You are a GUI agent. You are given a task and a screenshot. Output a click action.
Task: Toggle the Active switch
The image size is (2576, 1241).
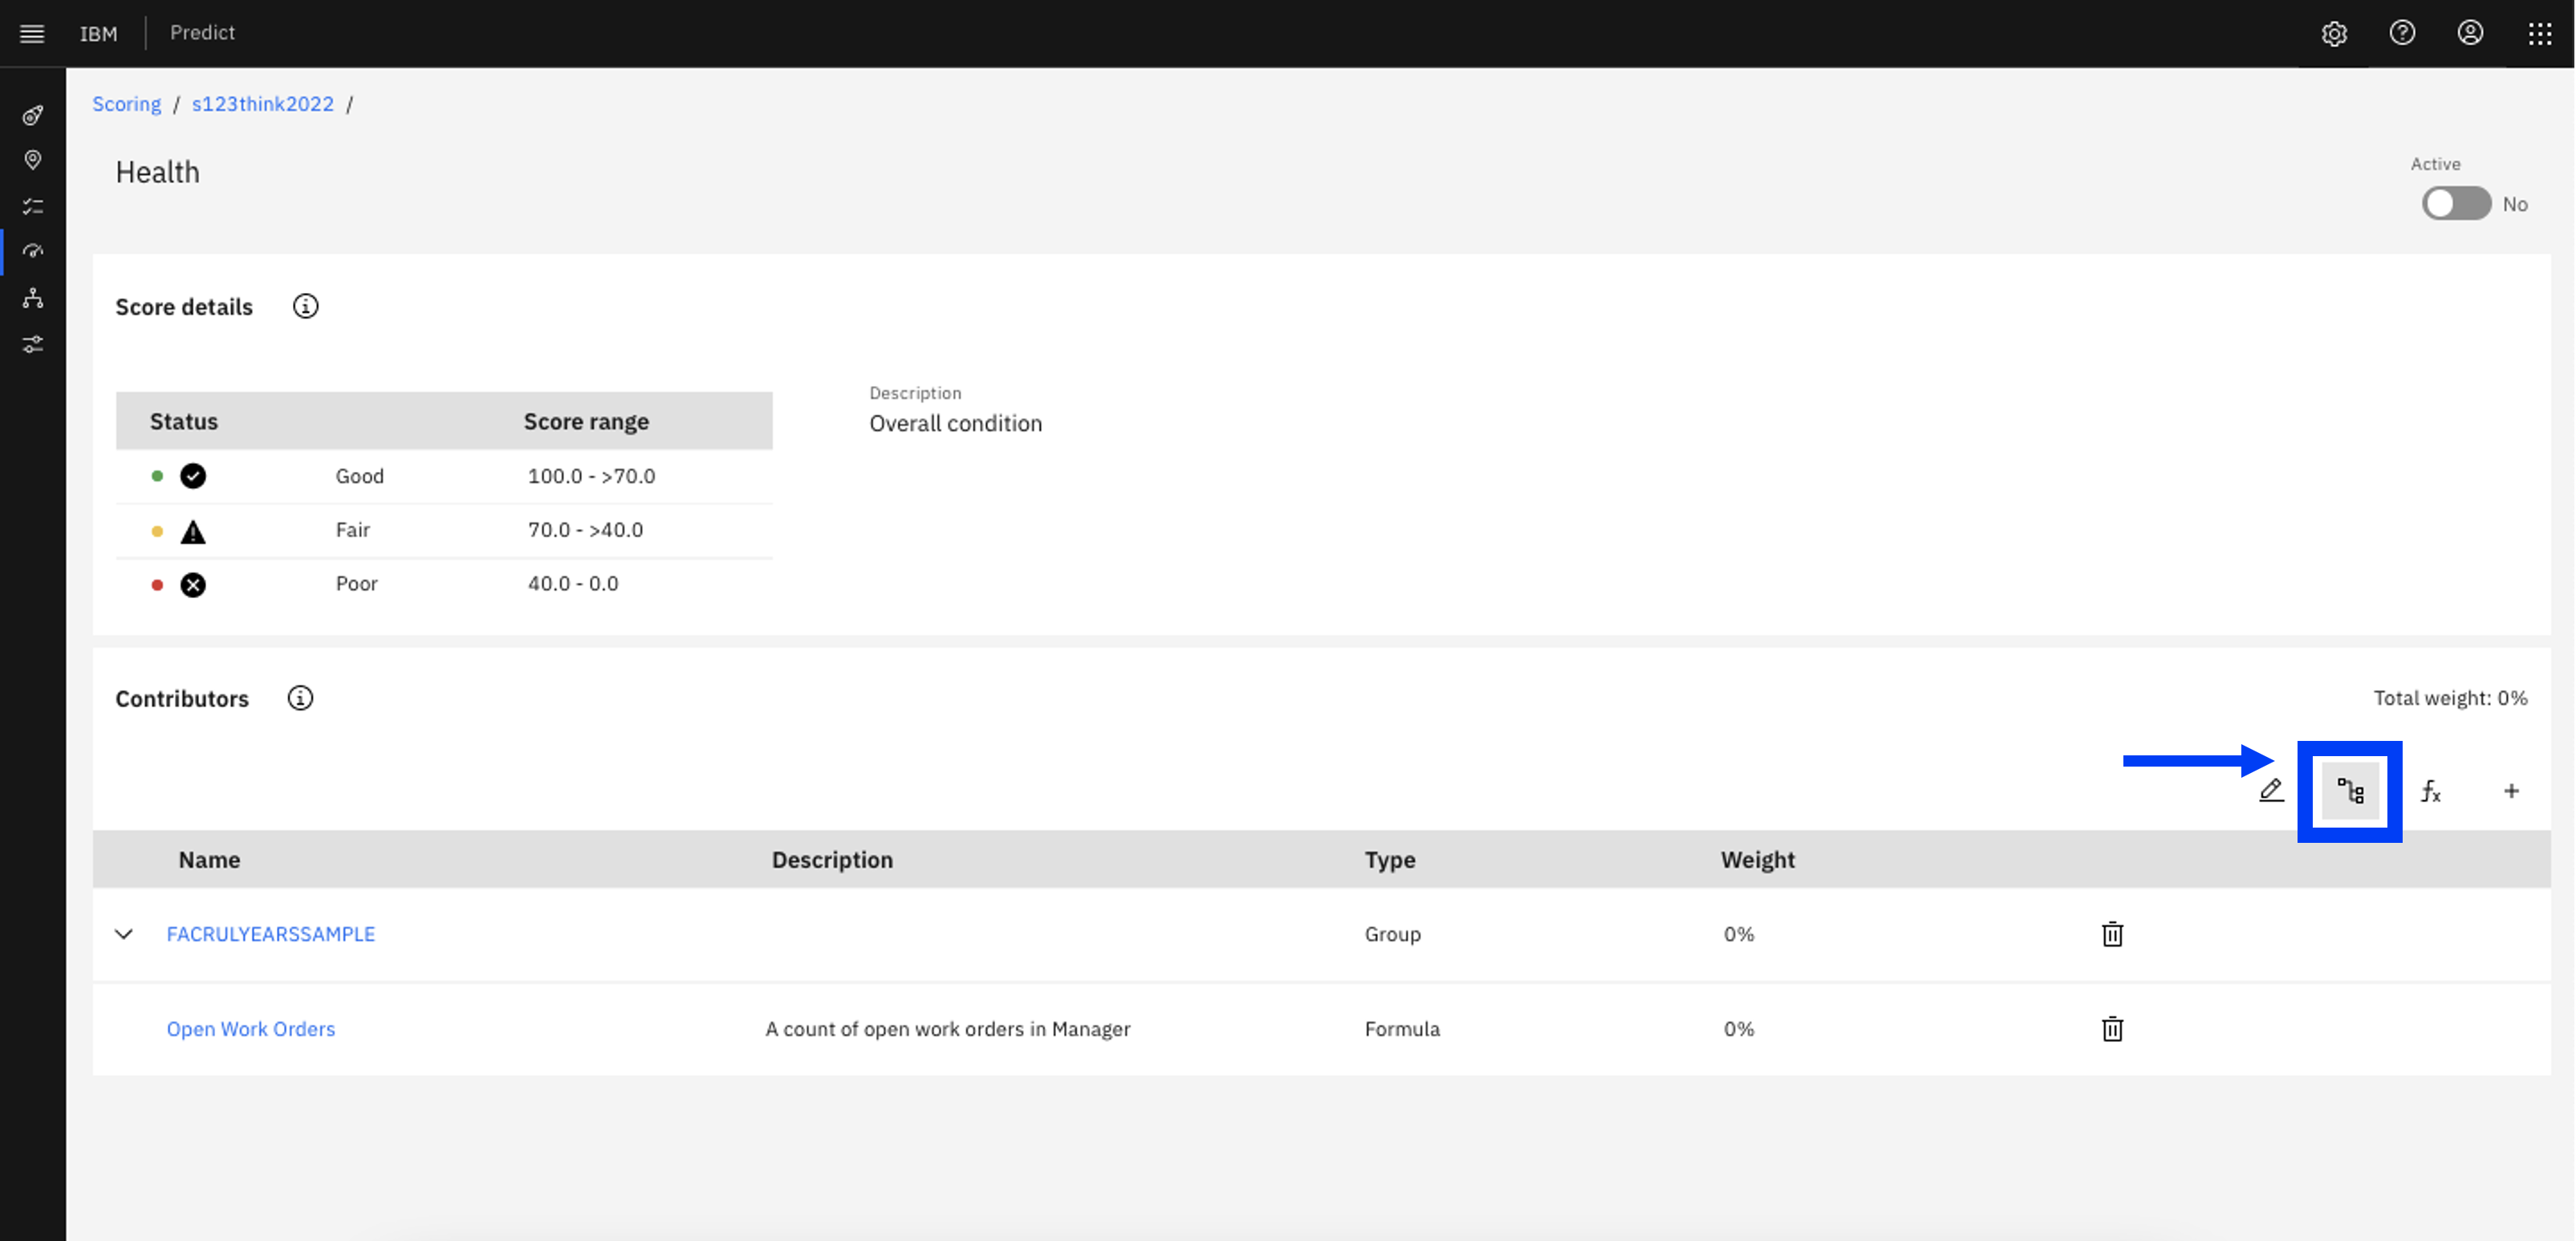(x=2456, y=204)
